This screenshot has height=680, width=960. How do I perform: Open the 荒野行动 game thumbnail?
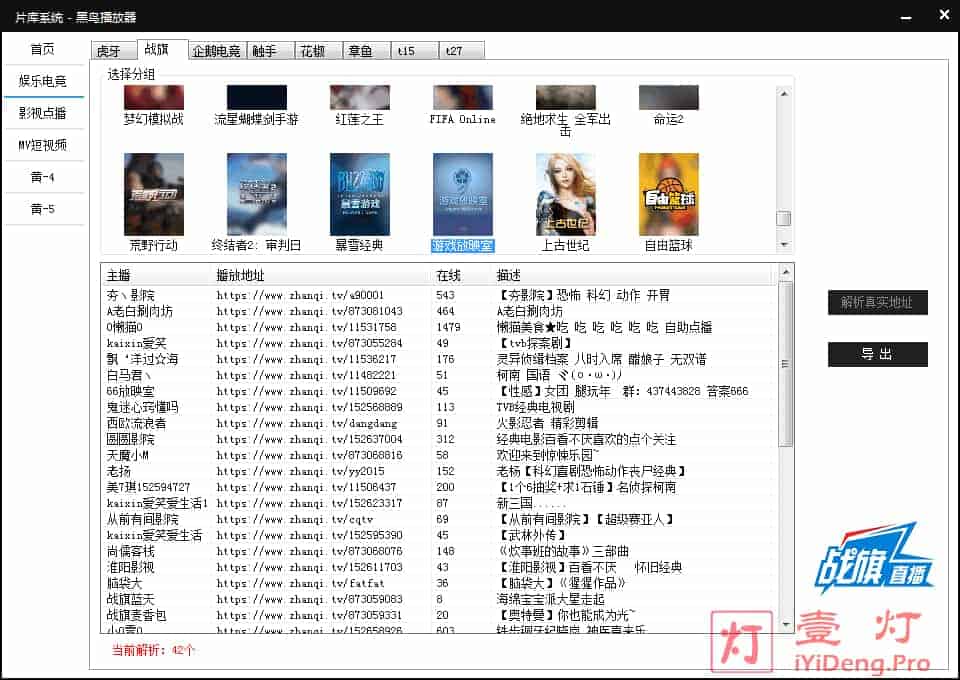[x=154, y=195]
